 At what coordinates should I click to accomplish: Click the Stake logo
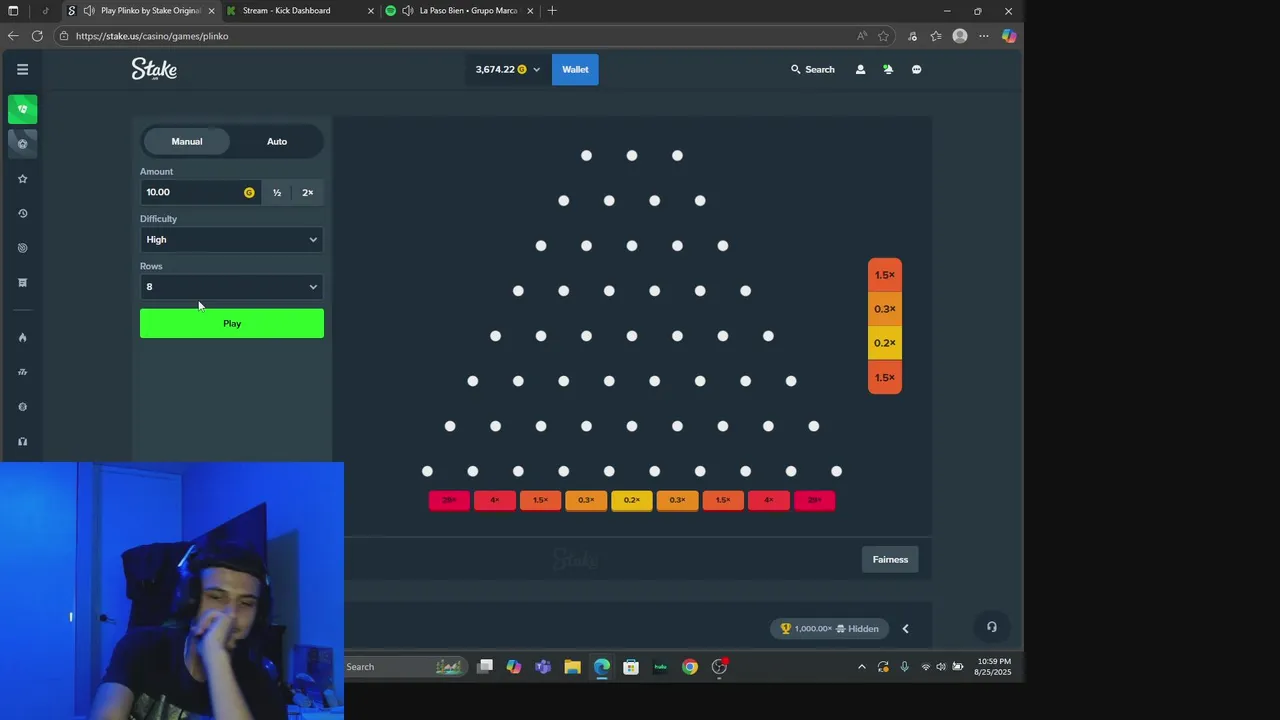pyautogui.click(x=154, y=69)
